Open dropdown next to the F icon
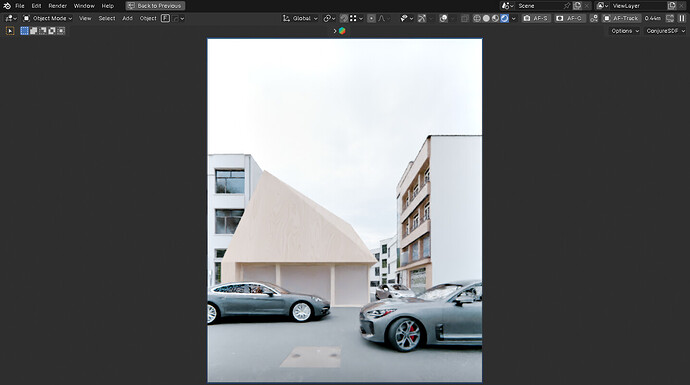This screenshot has height=385, width=690. (x=178, y=18)
